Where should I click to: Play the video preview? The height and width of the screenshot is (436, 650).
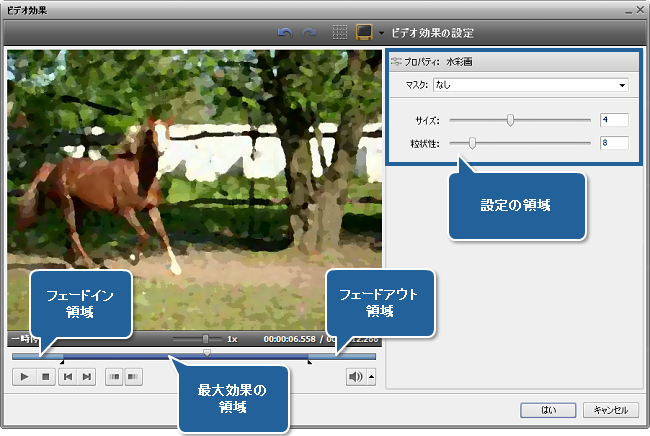pos(24,377)
